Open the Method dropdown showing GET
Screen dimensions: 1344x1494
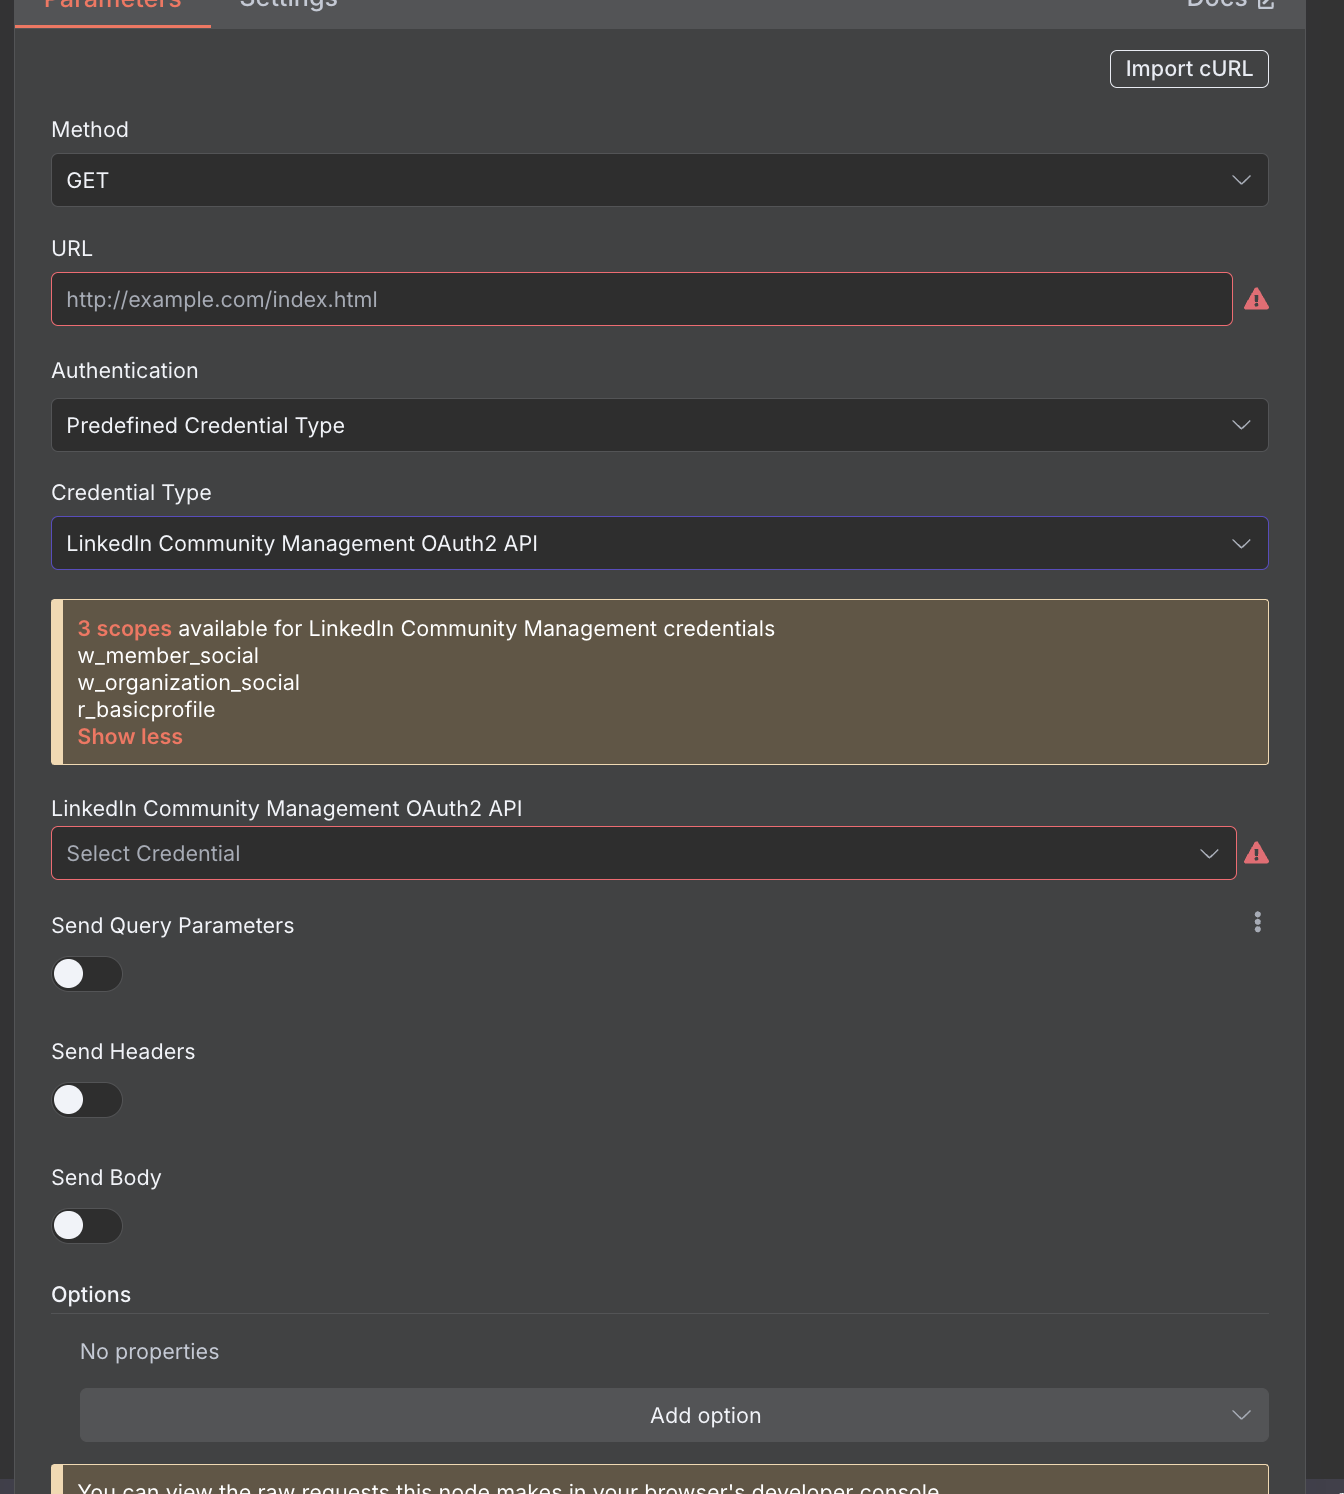click(660, 180)
